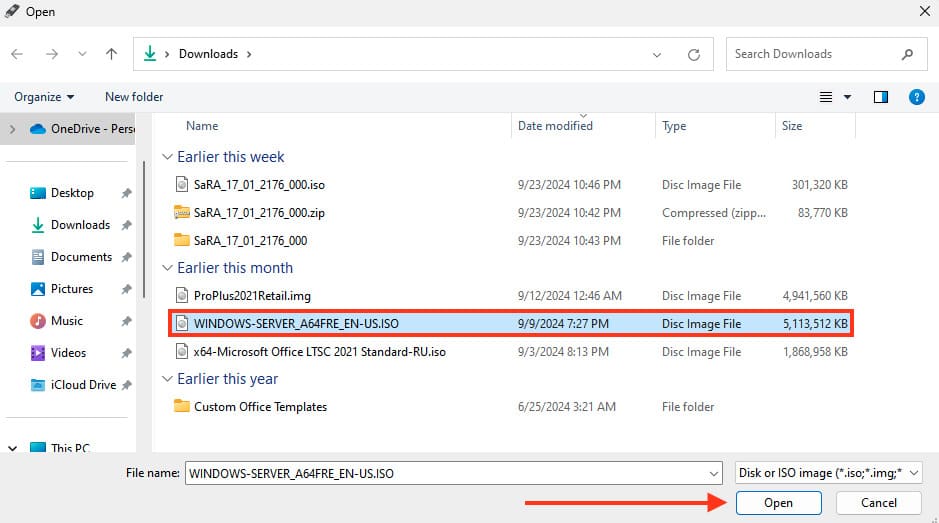Click the Back navigation arrow
Screen dimensions: 939x523
[x=18, y=54]
